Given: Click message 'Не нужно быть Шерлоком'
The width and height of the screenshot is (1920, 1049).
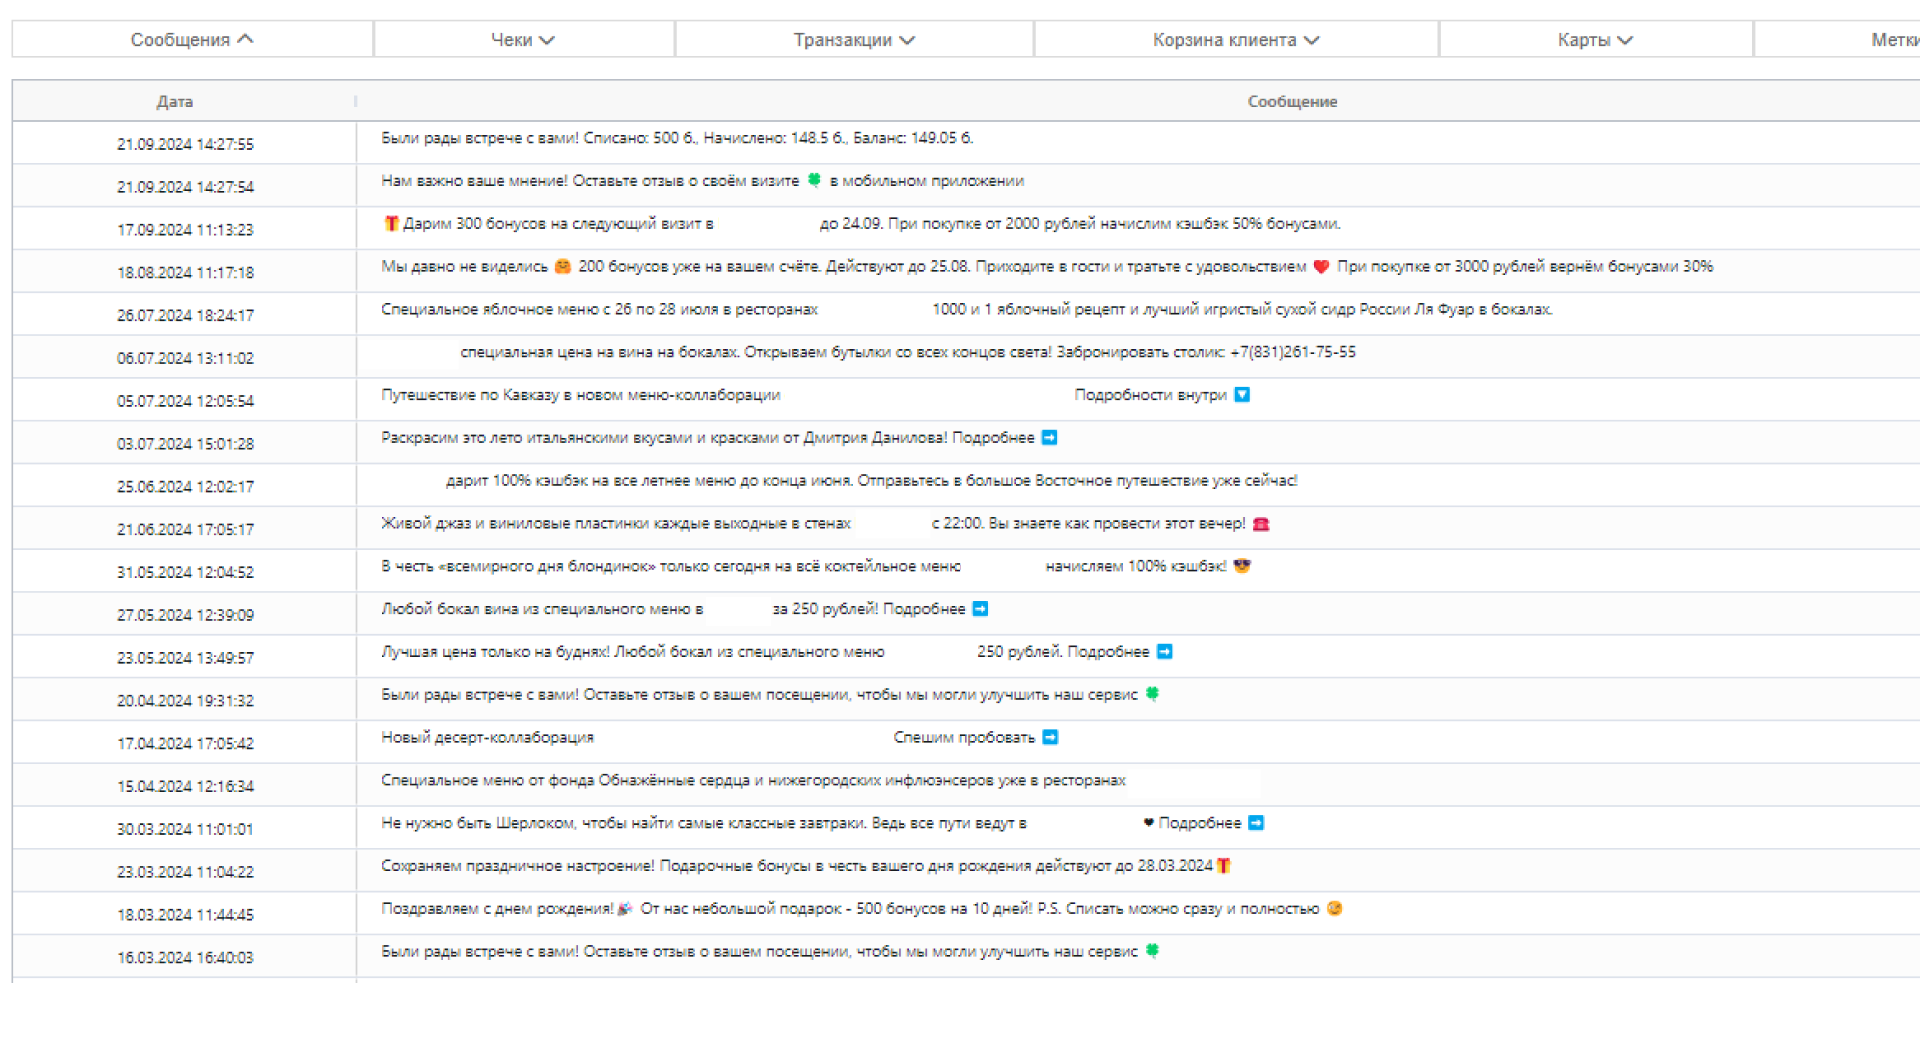Looking at the screenshot, I should point(822,823).
